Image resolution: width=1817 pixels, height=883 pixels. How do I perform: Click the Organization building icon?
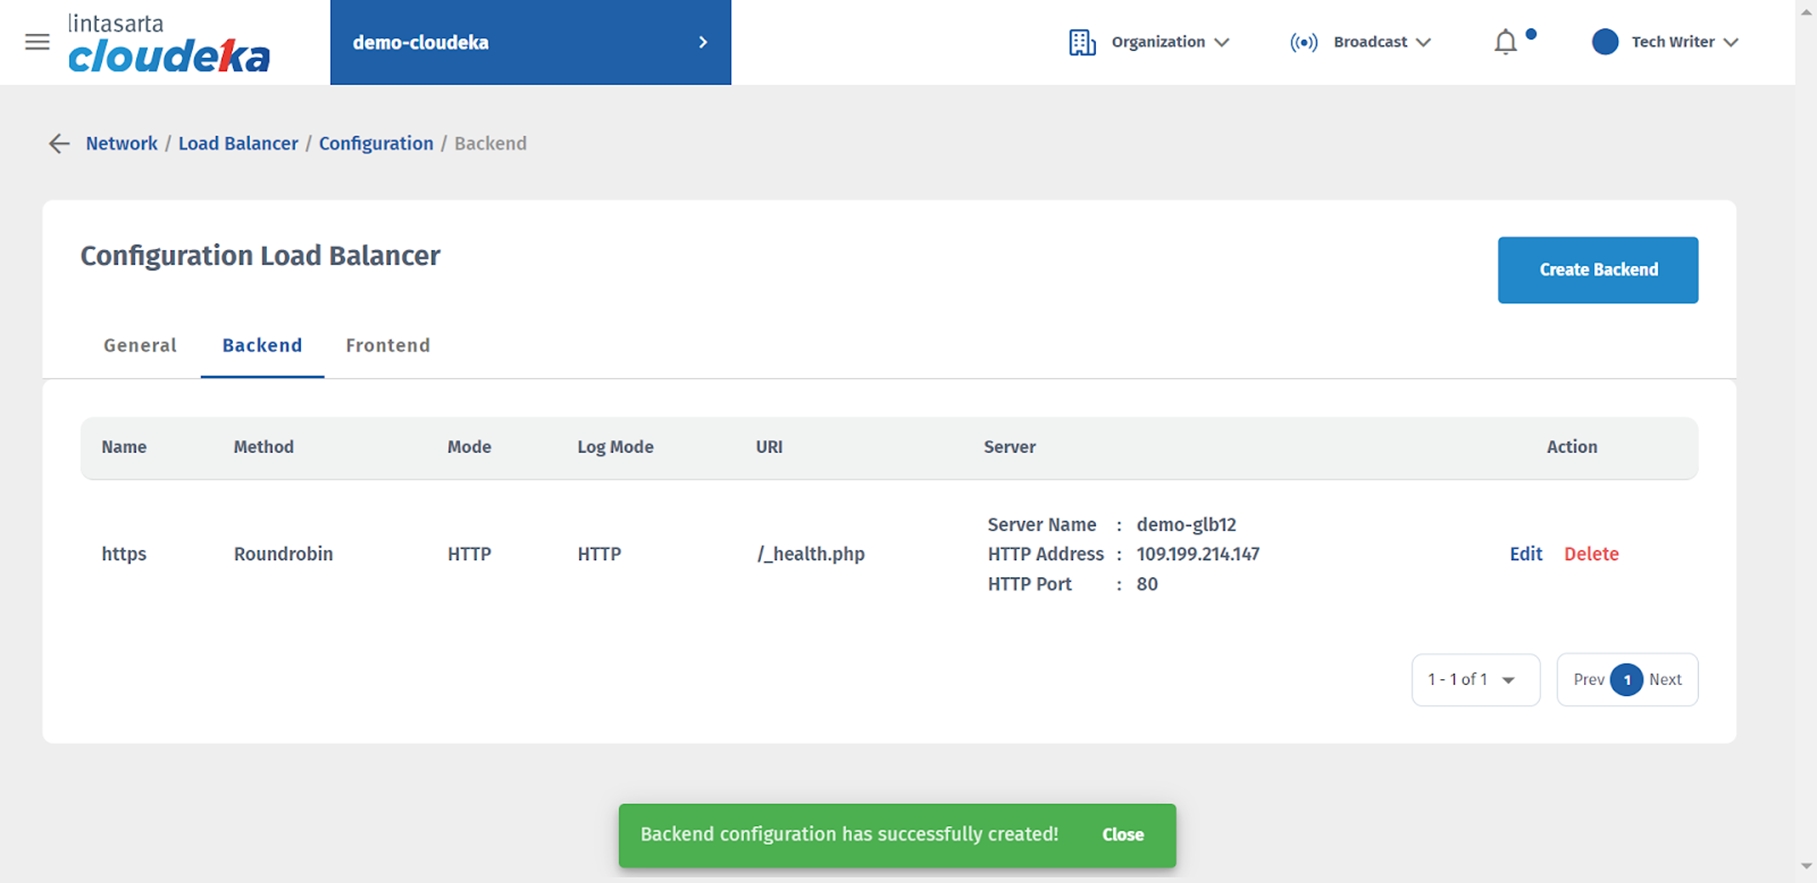click(1082, 42)
